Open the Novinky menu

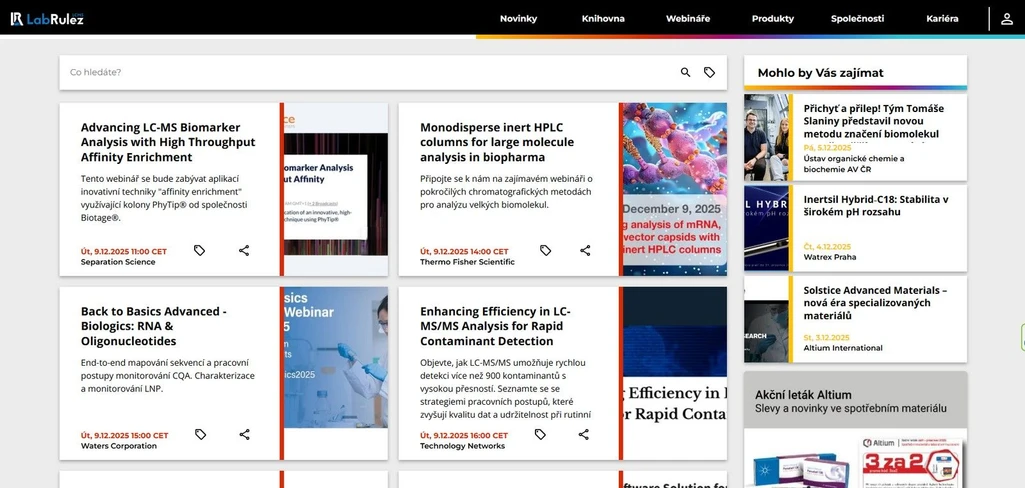pyautogui.click(x=518, y=18)
